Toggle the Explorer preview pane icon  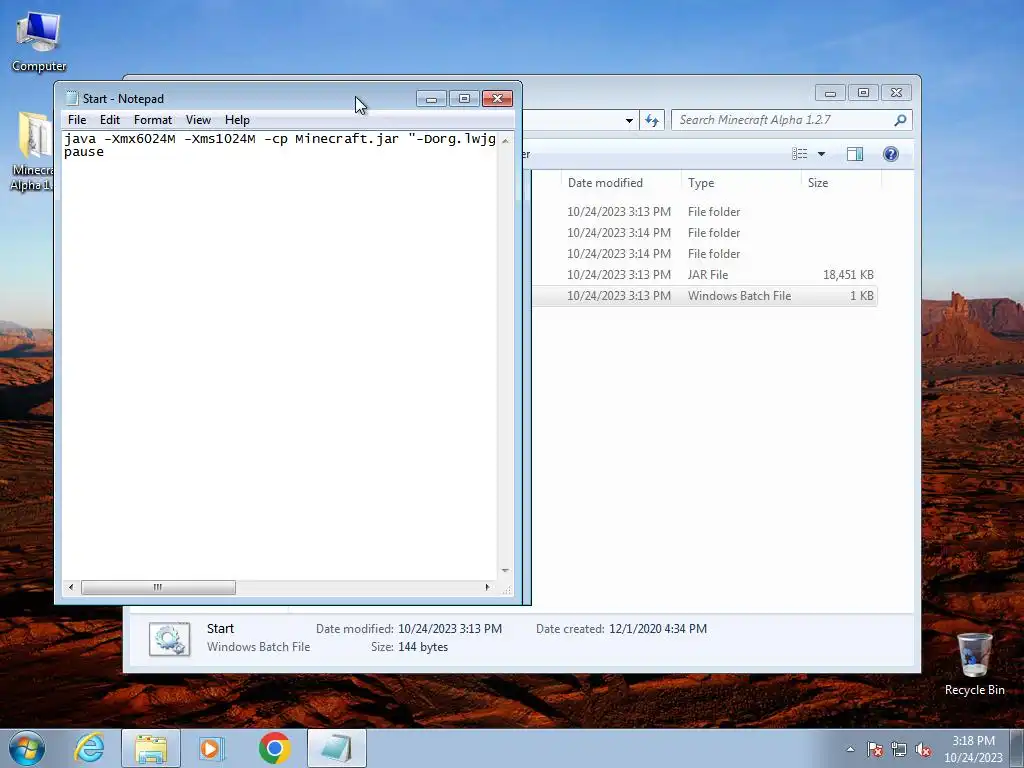pos(855,154)
